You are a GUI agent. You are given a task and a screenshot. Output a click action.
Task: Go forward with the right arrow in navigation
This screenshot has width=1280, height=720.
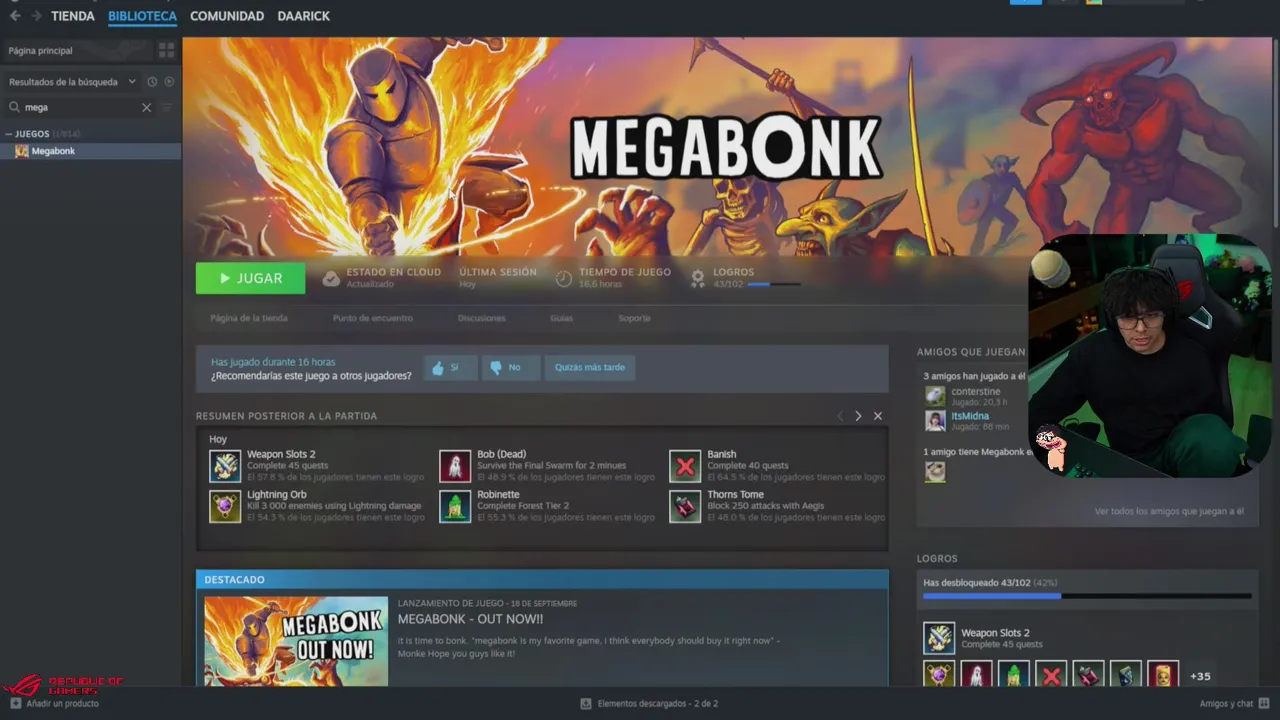pos(37,16)
